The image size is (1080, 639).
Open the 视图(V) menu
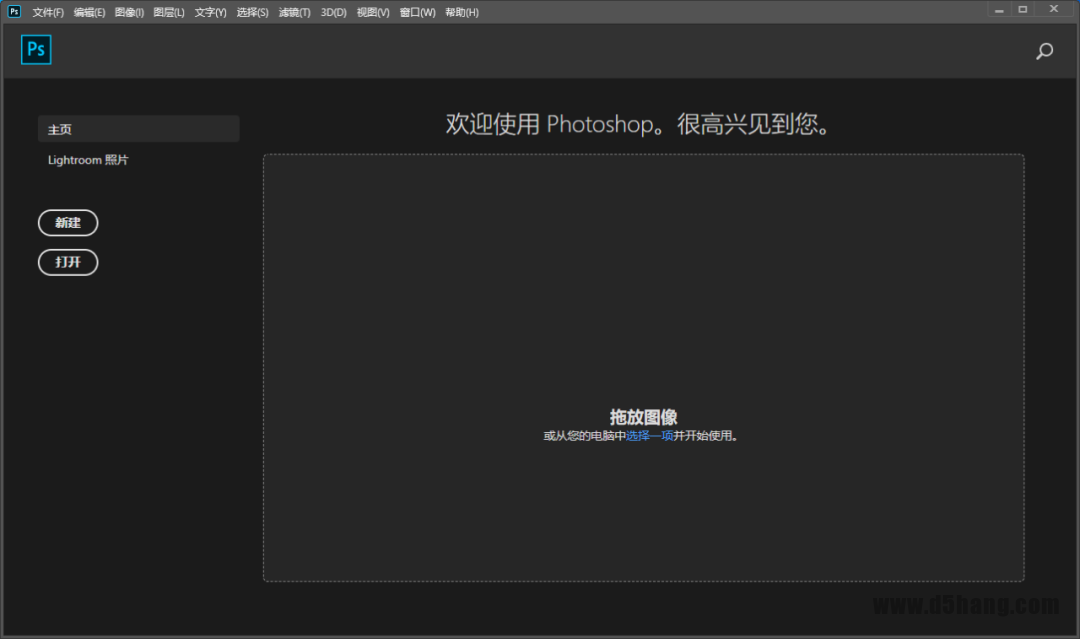click(373, 12)
